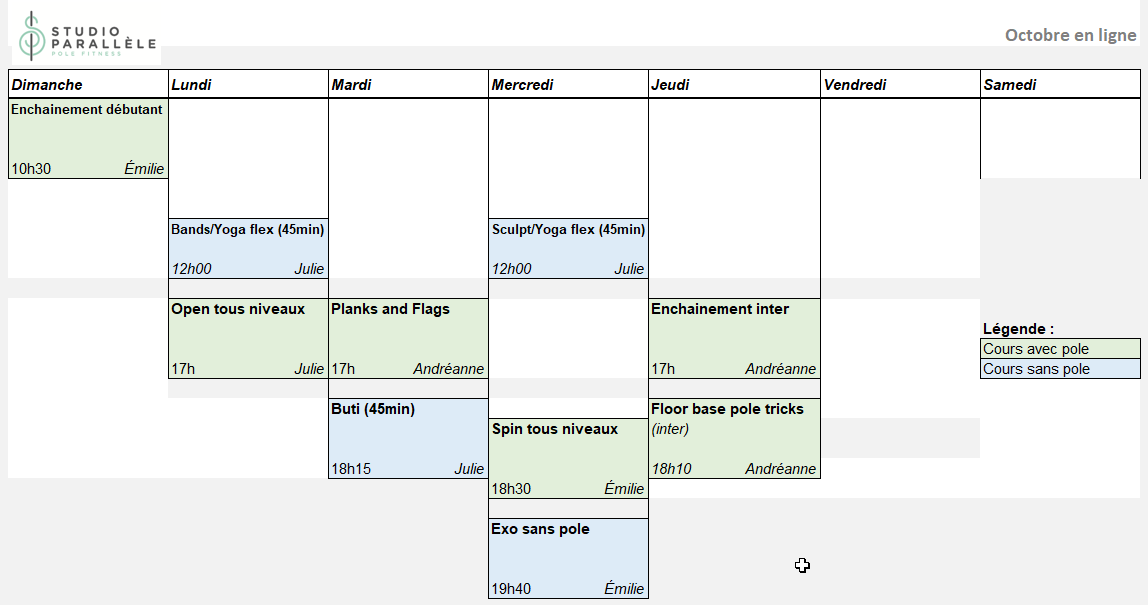Select the Sculpt/Yoga flex (45min) cell

(x=568, y=248)
